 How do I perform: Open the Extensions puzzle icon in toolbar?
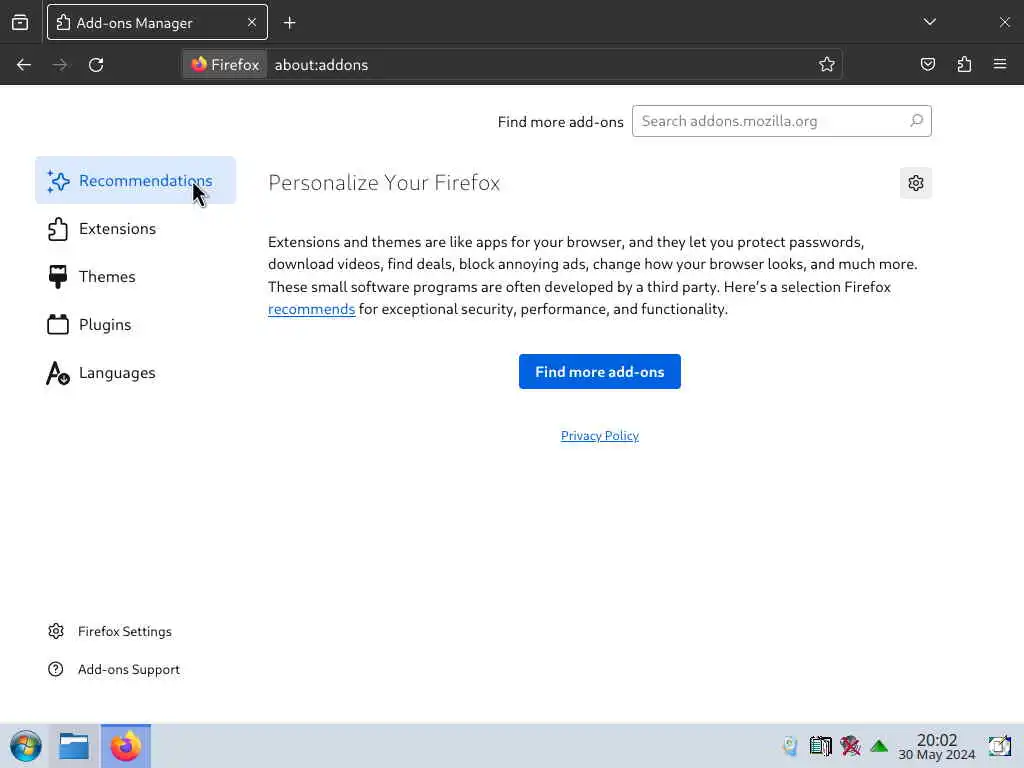tap(964, 64)
